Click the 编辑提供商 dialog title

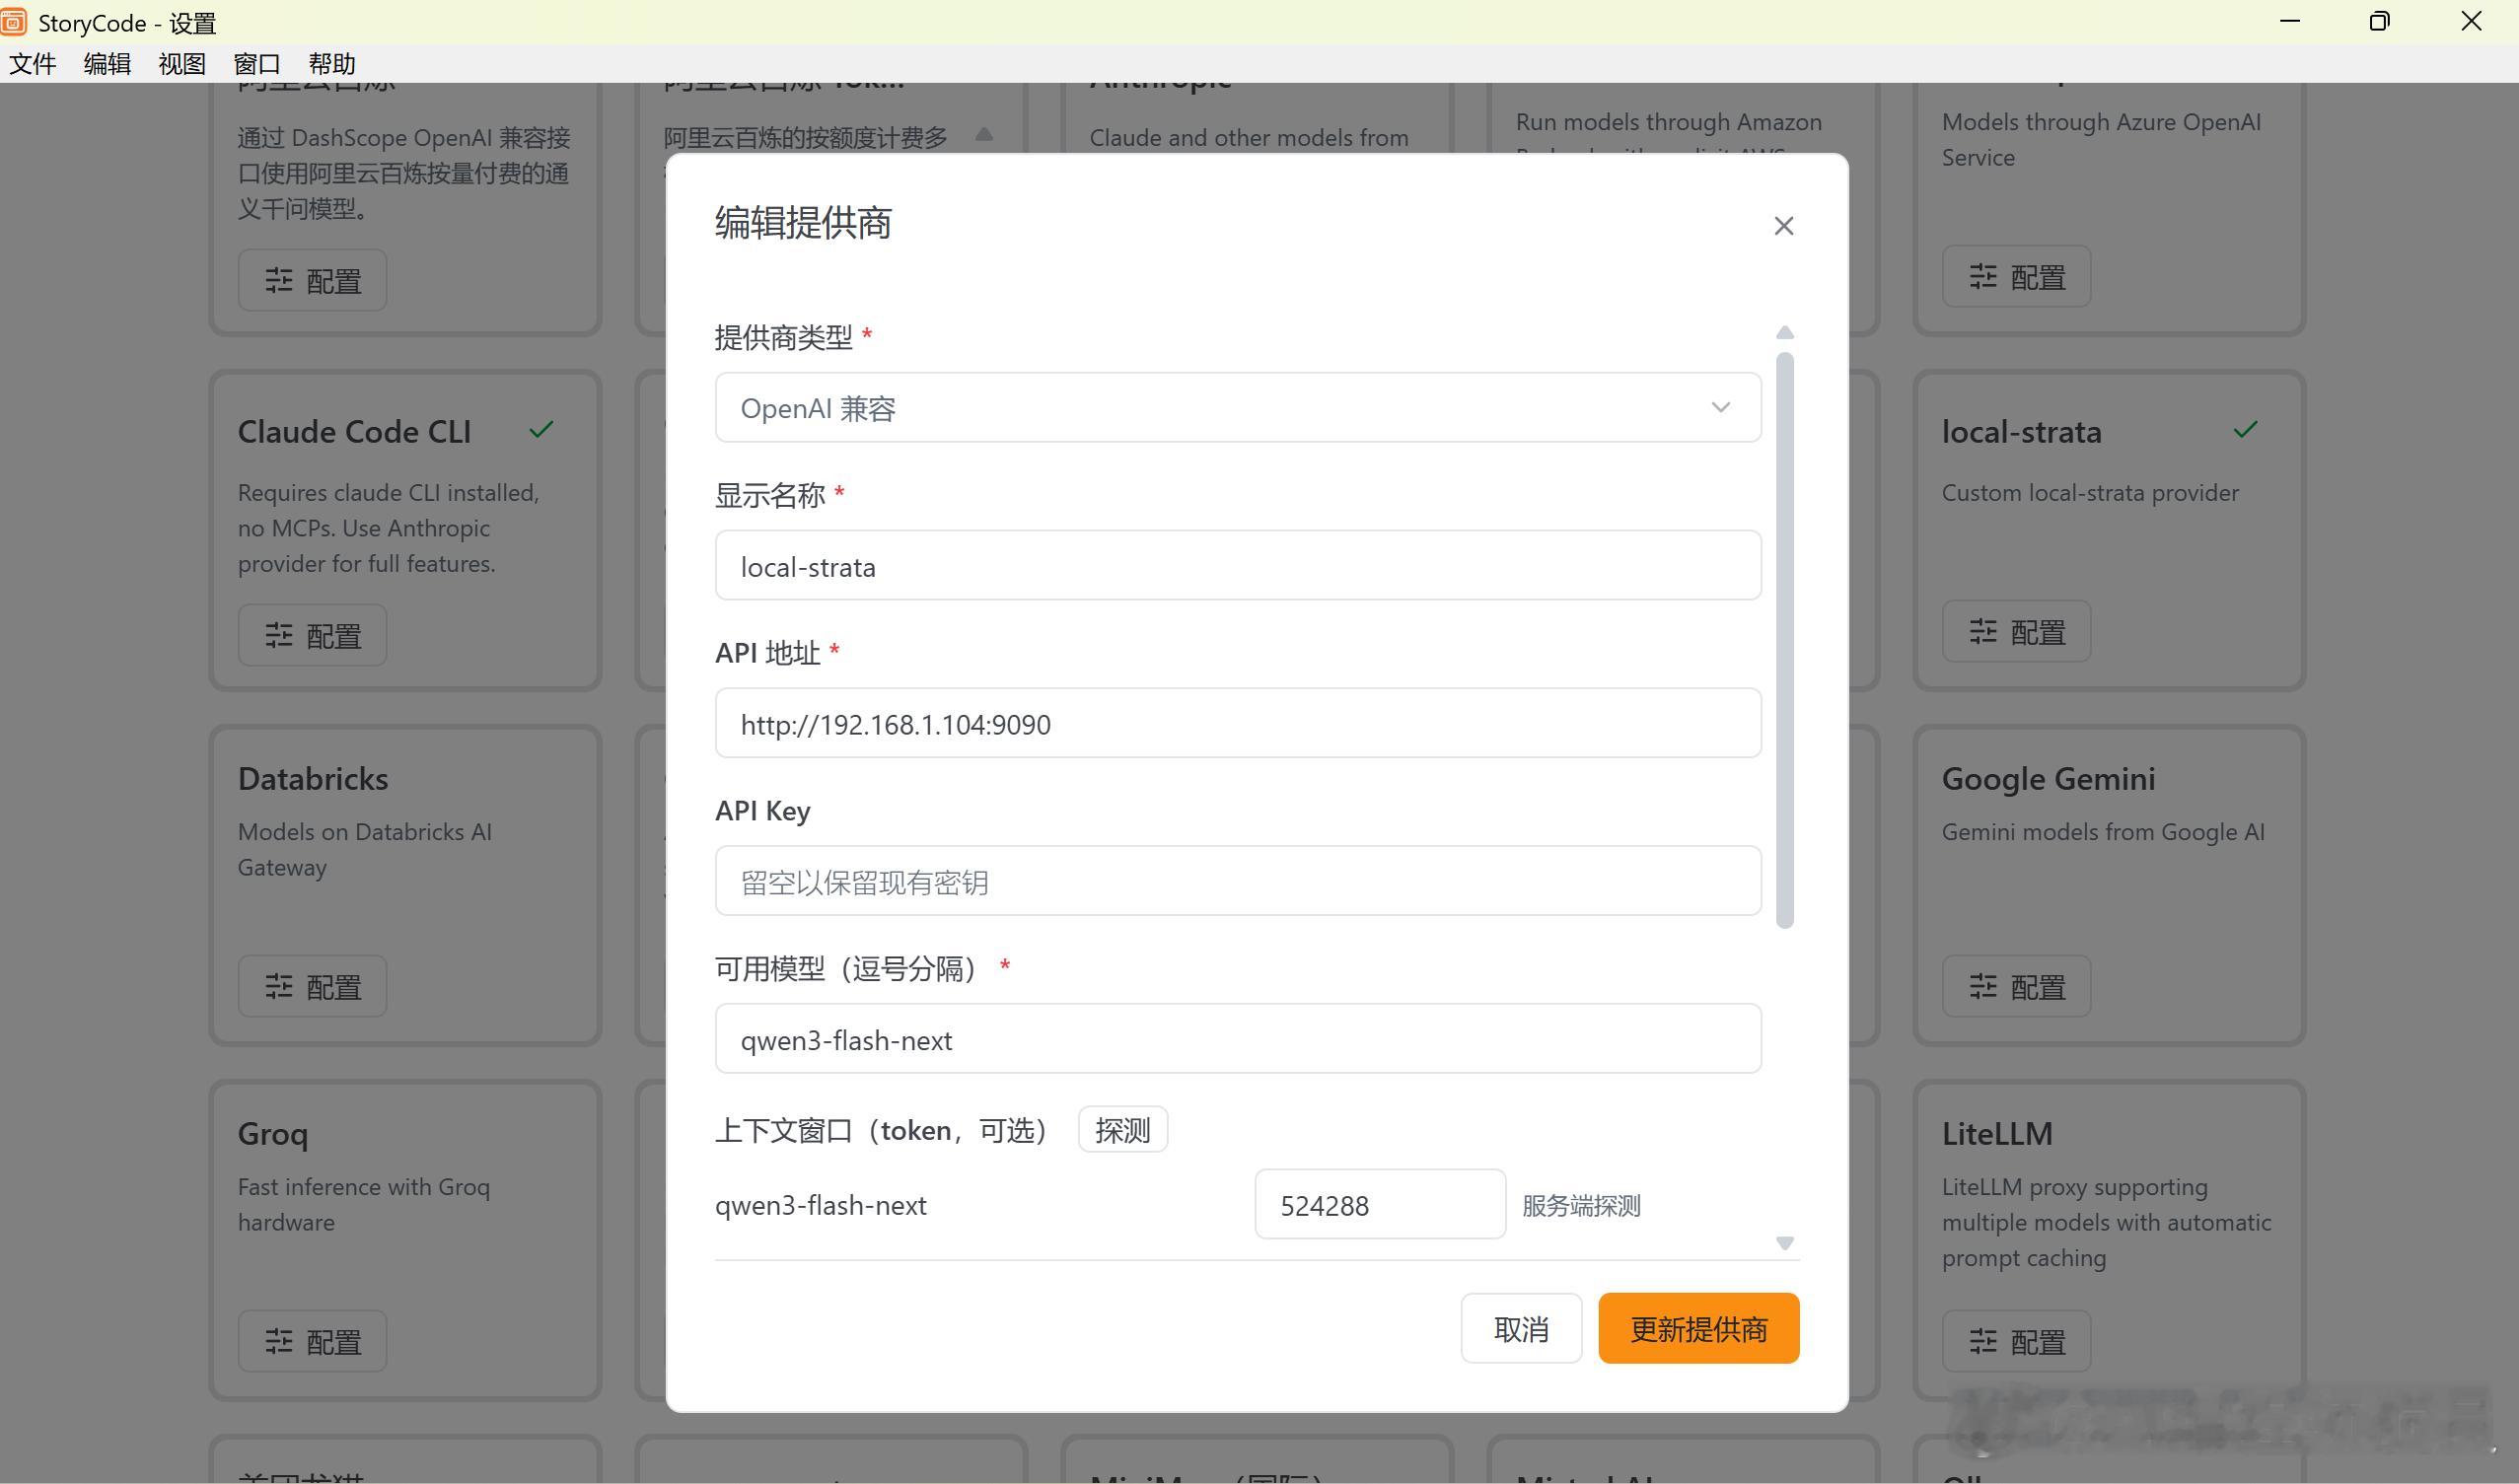[x=803, y=222]
